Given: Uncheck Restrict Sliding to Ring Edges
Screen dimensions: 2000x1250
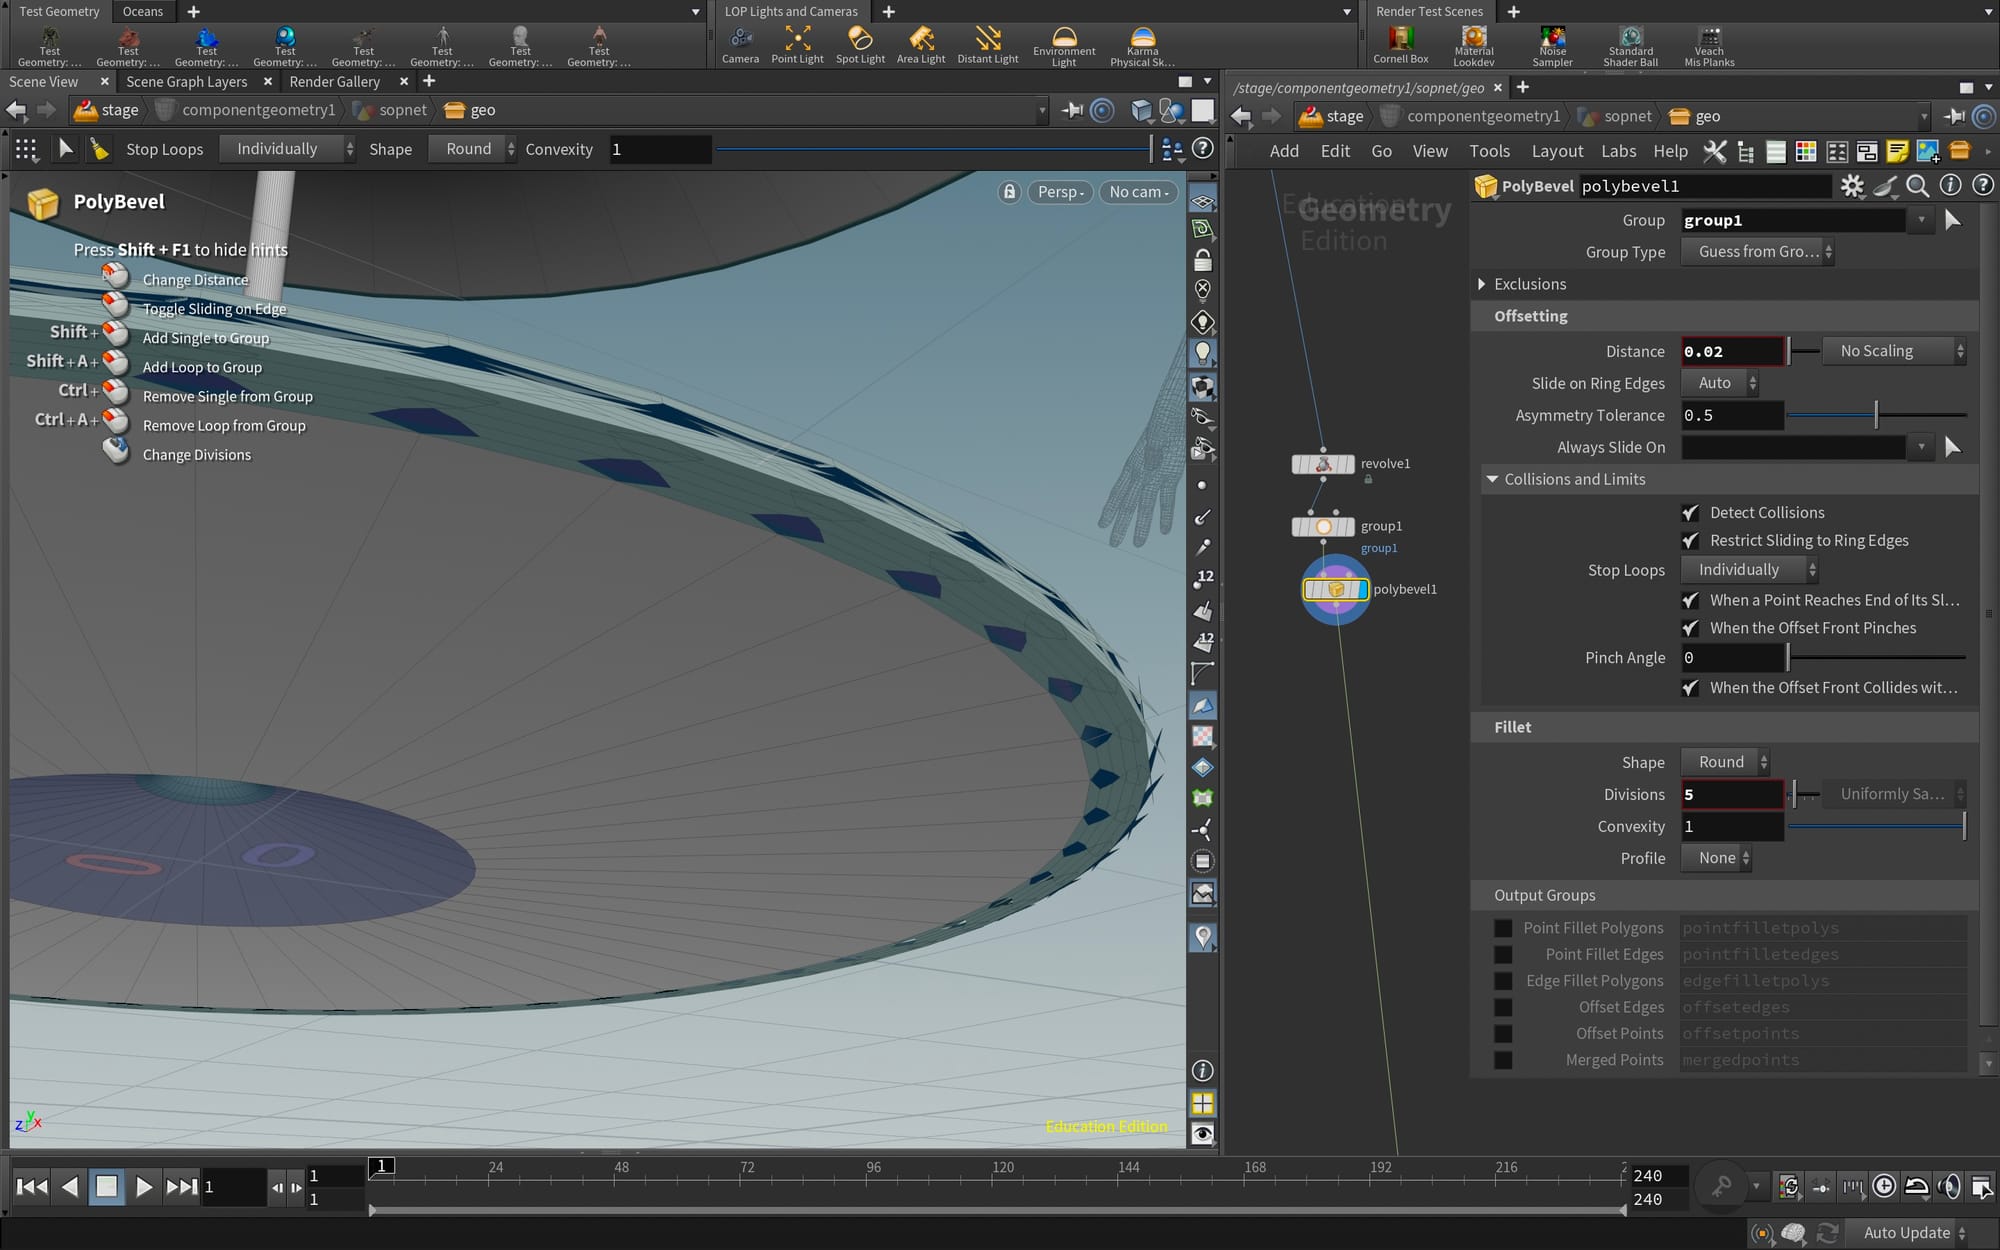Looking at the screenshot, I should [1690, 541].
